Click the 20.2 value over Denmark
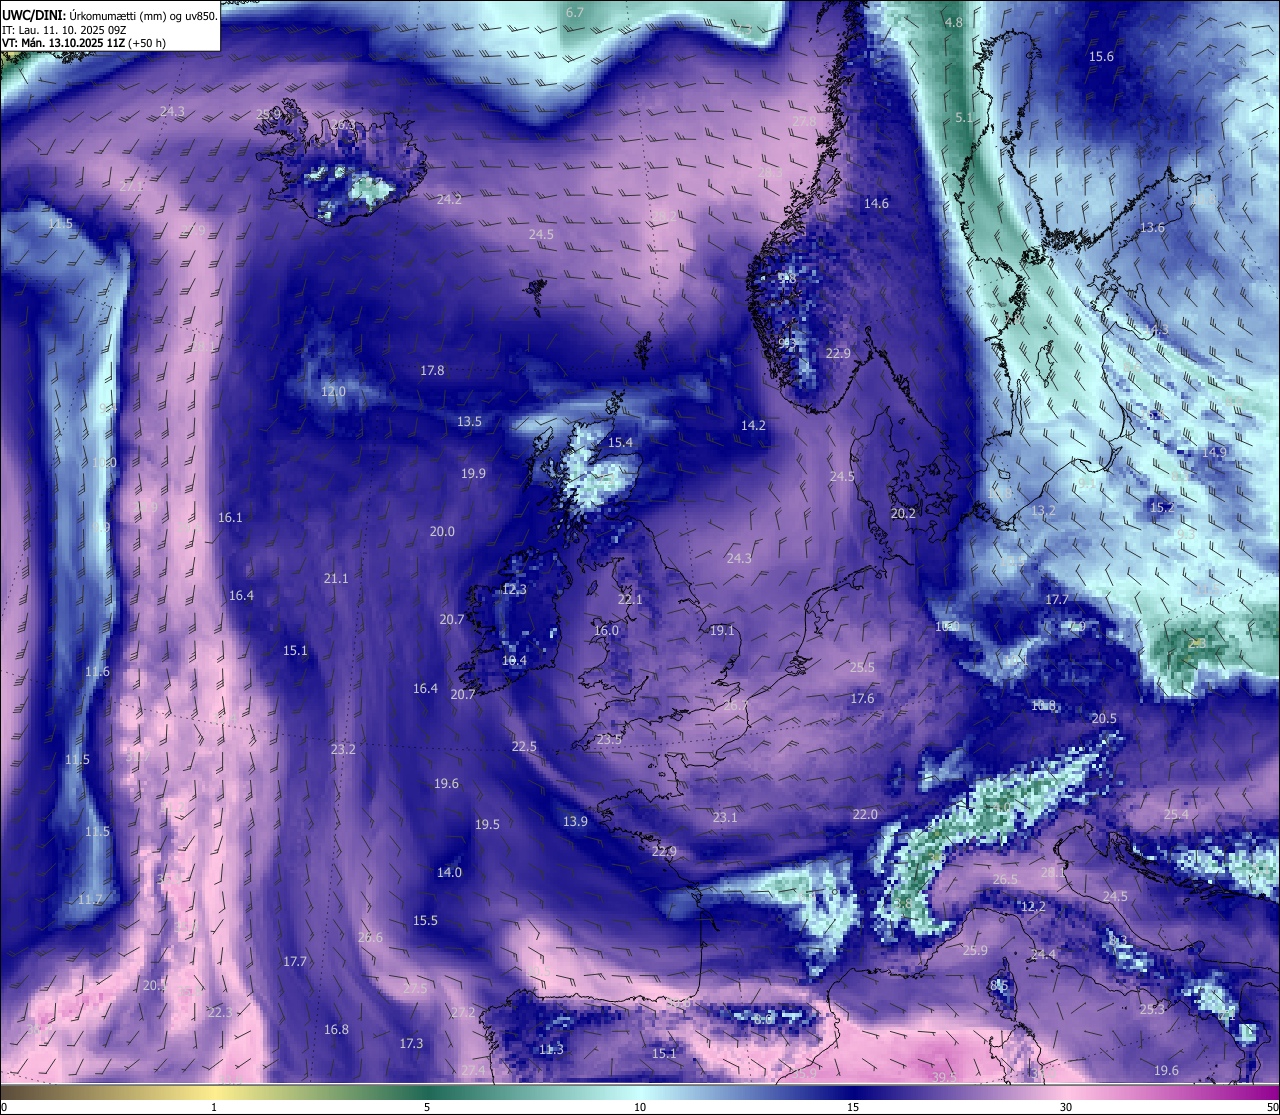 coord(903,513)
